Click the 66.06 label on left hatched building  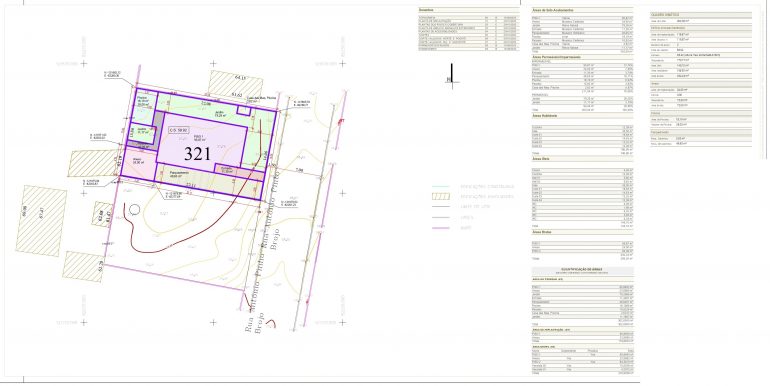pyautogui.click(x=26, y=212)
